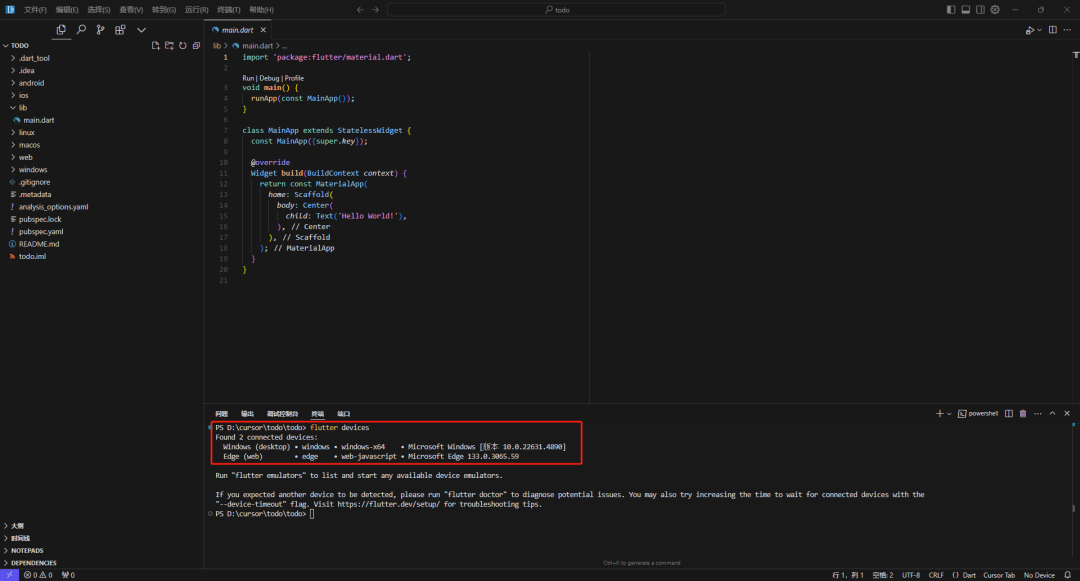Switch to the 问题 panel tab
This screenshot has height=581, width=1080.
point(221,413)
